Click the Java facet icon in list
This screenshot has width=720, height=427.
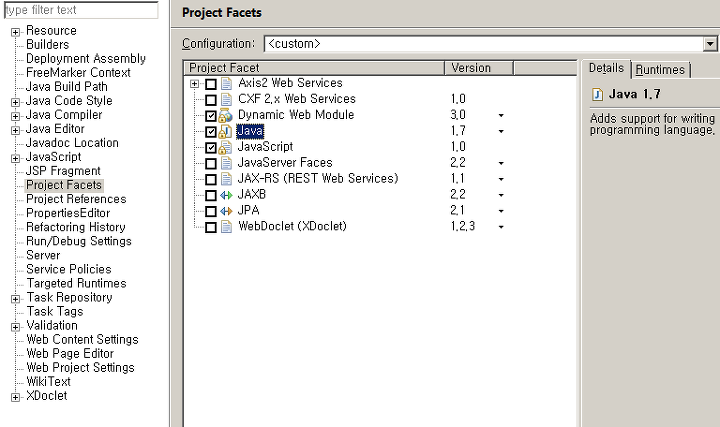pos(225,131)
